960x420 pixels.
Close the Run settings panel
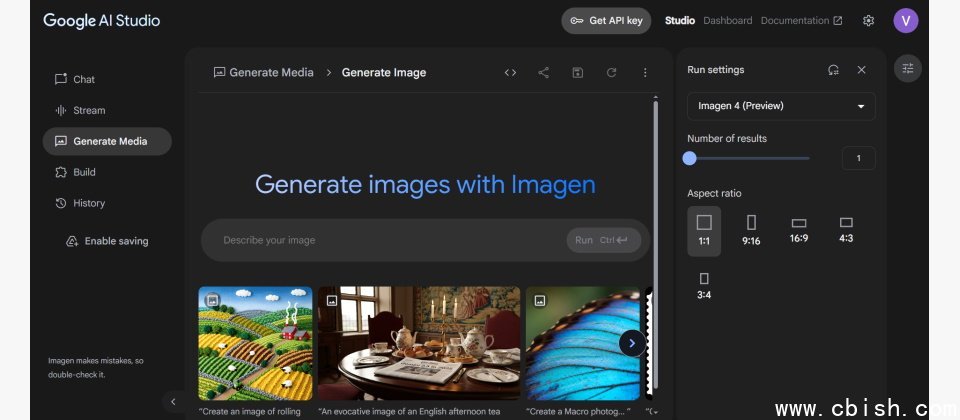click(861, 70)
